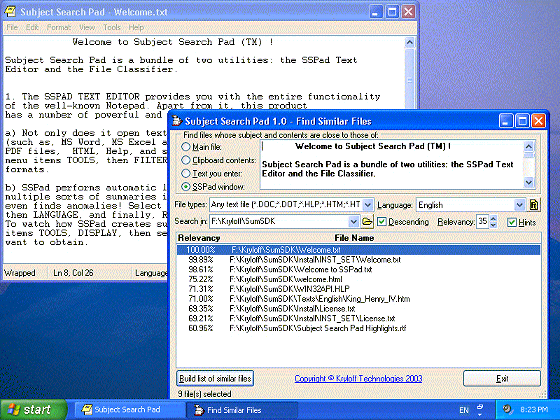The width and height of the screenshot is (560, 420).
Task: Click the taskbar clock showing 8:23 PM
Action: pyautogui.click(x=534, y=410)
